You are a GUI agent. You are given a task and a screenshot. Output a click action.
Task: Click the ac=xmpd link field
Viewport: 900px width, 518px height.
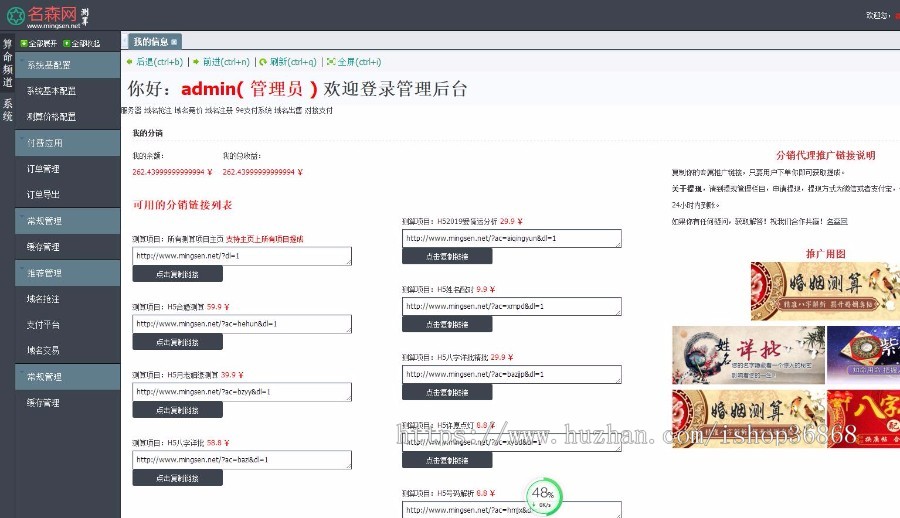(x=511, y=306)
